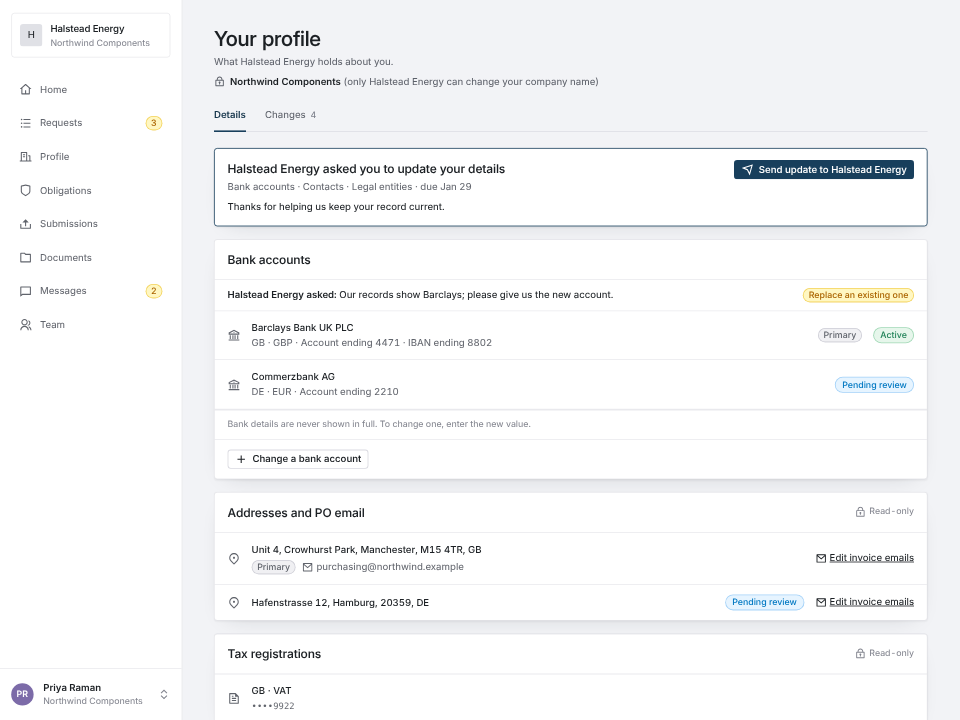This screenshot has width=960, height=720.
Task: Edit invoice emails for Crowhurst Park address
Action: pos(864,558)
